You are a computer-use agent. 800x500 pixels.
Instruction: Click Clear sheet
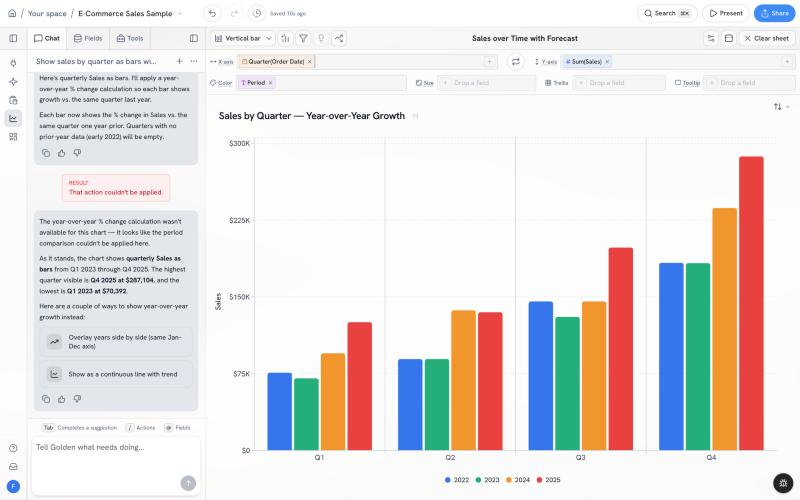point(766,38)
